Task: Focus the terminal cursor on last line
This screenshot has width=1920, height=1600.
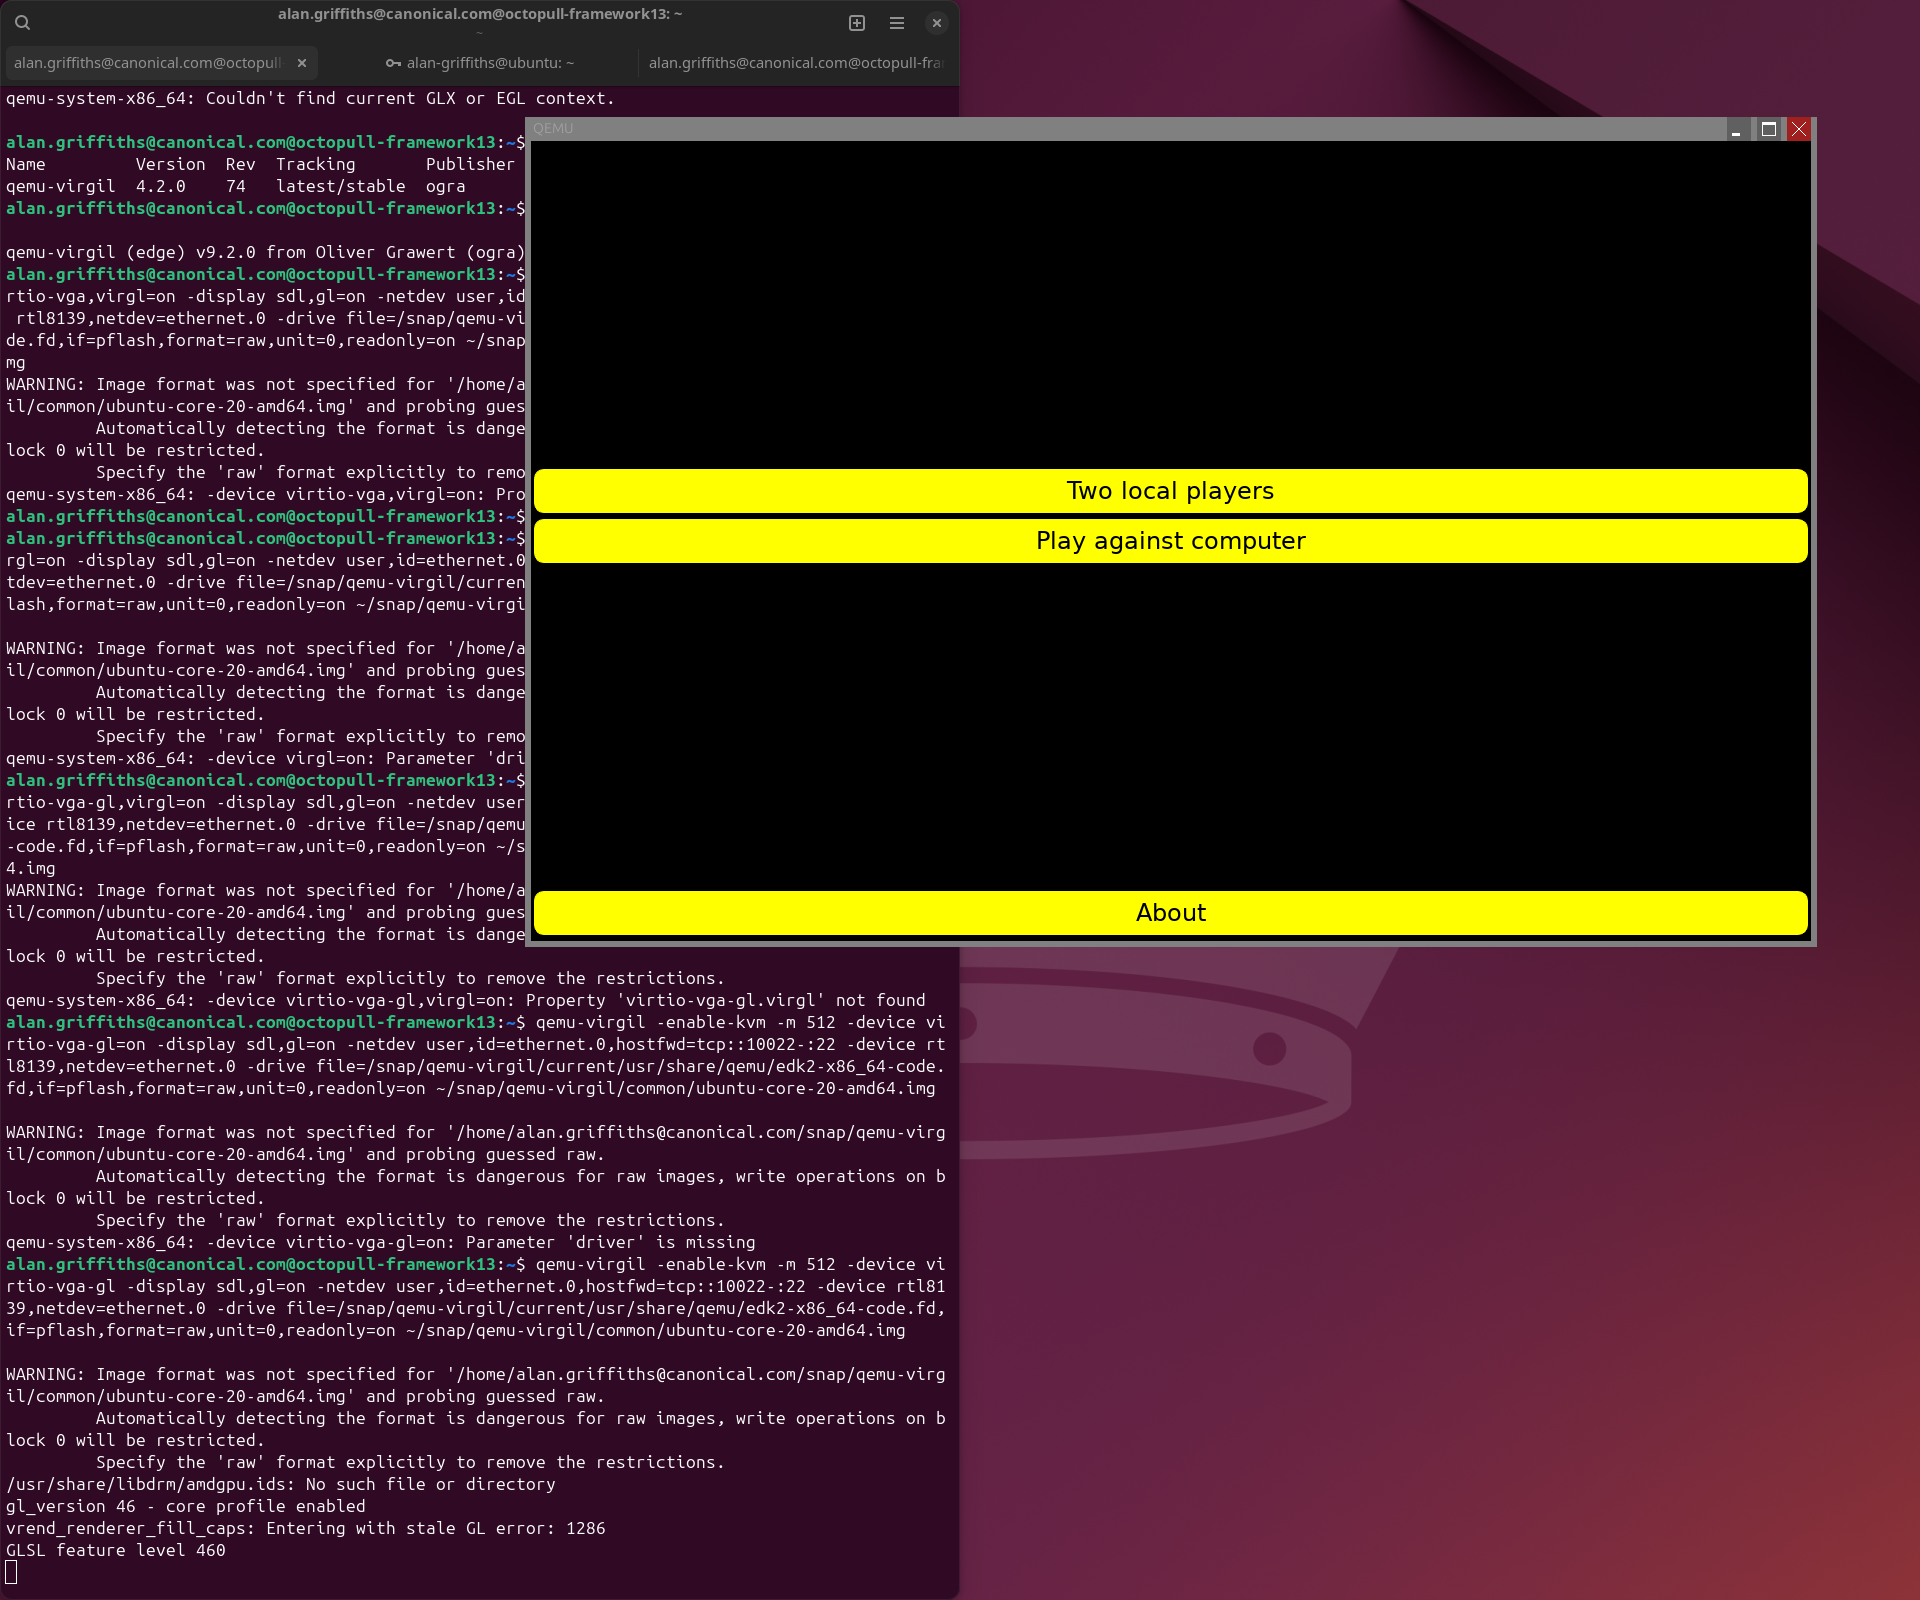Action: tap(12, 1573)
